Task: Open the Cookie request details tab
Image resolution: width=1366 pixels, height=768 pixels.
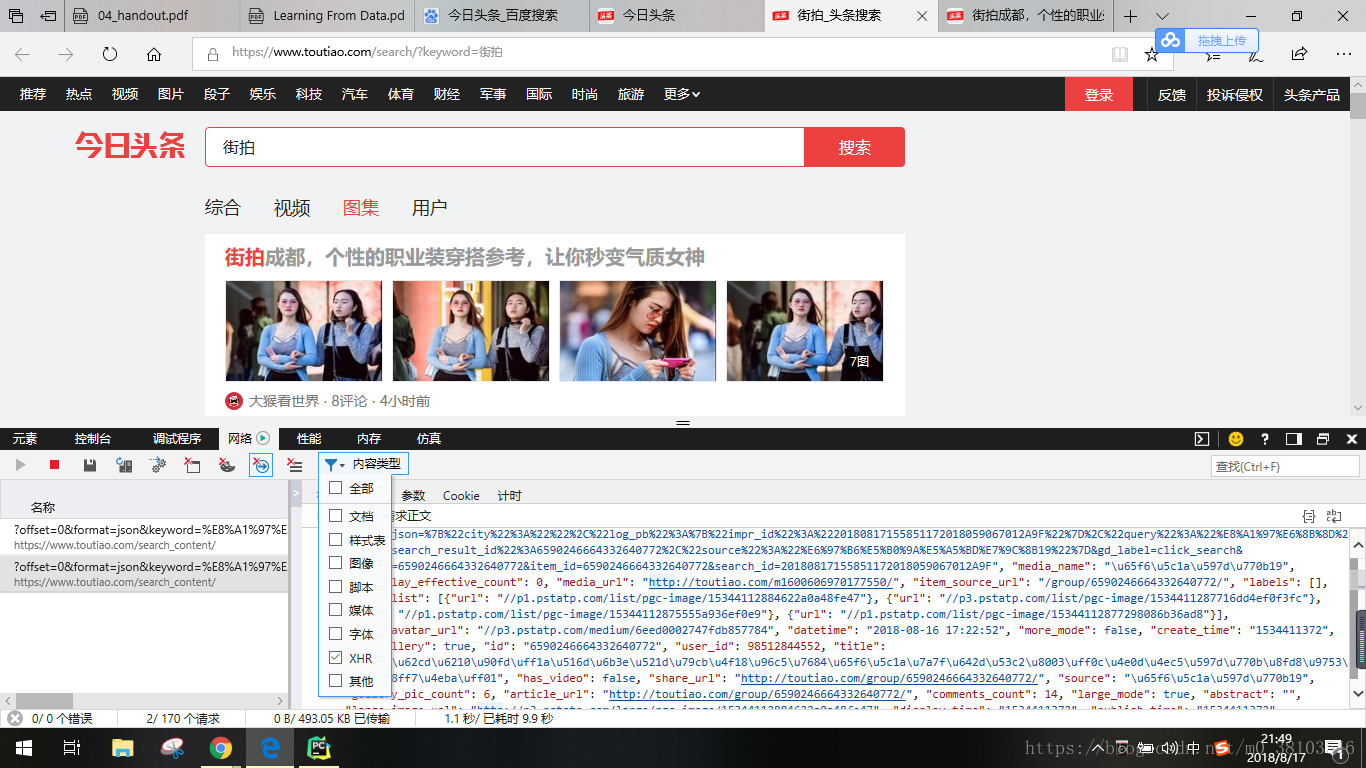Action: pyautogui.click(x=461, y=496)
